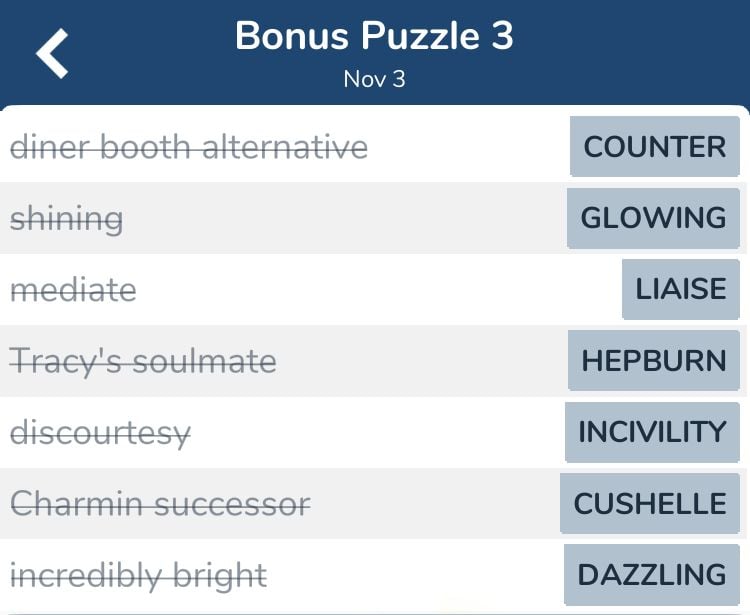Choose the HEPBURN answer tile

coord(653,360)
